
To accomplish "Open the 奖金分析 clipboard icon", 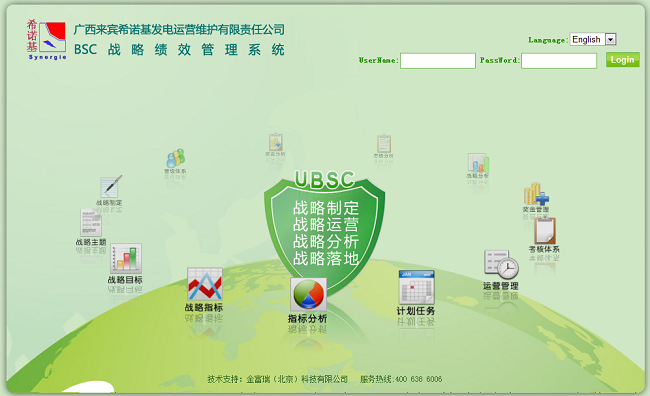I will pos(275,142).
